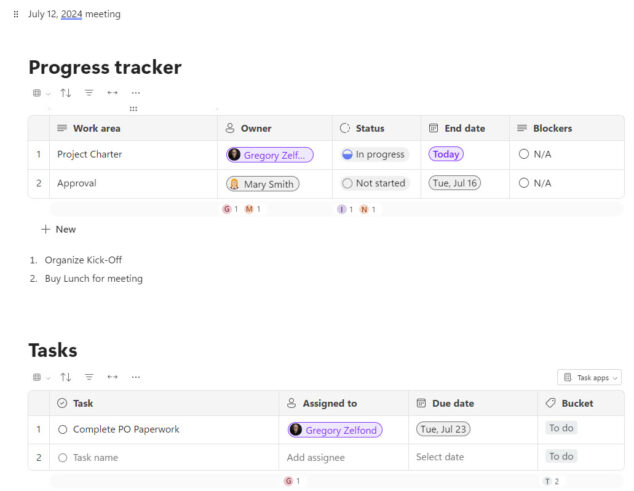
Task: Open the filter icon in Tasks toolbar
Action: (89, 377)
